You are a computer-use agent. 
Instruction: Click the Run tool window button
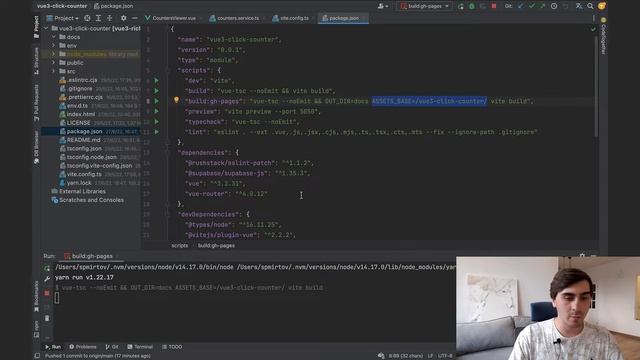pos(53,347)
